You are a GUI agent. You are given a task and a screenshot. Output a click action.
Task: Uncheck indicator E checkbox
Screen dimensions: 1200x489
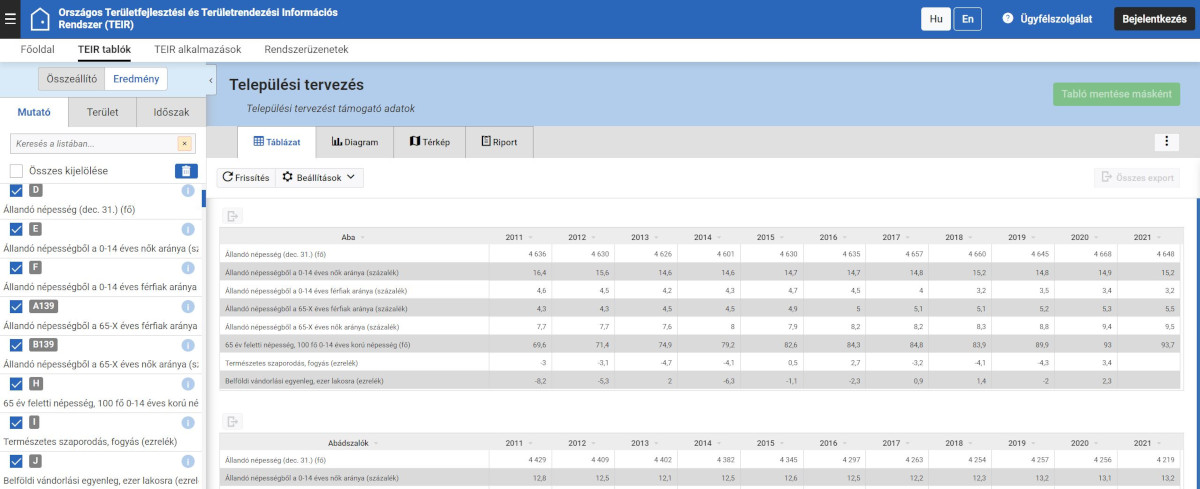click(17, 229)
